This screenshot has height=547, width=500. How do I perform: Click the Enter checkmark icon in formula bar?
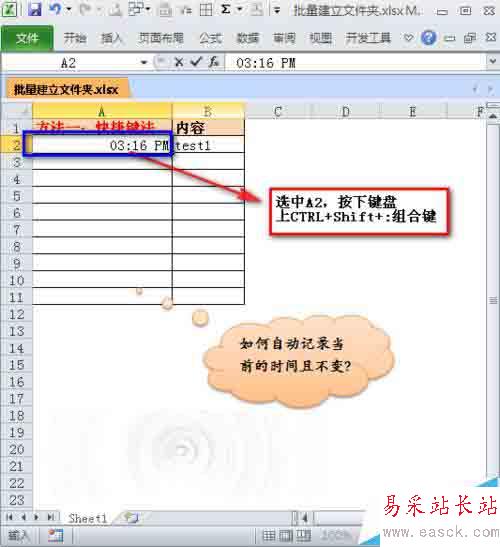(x=196, y=62)
